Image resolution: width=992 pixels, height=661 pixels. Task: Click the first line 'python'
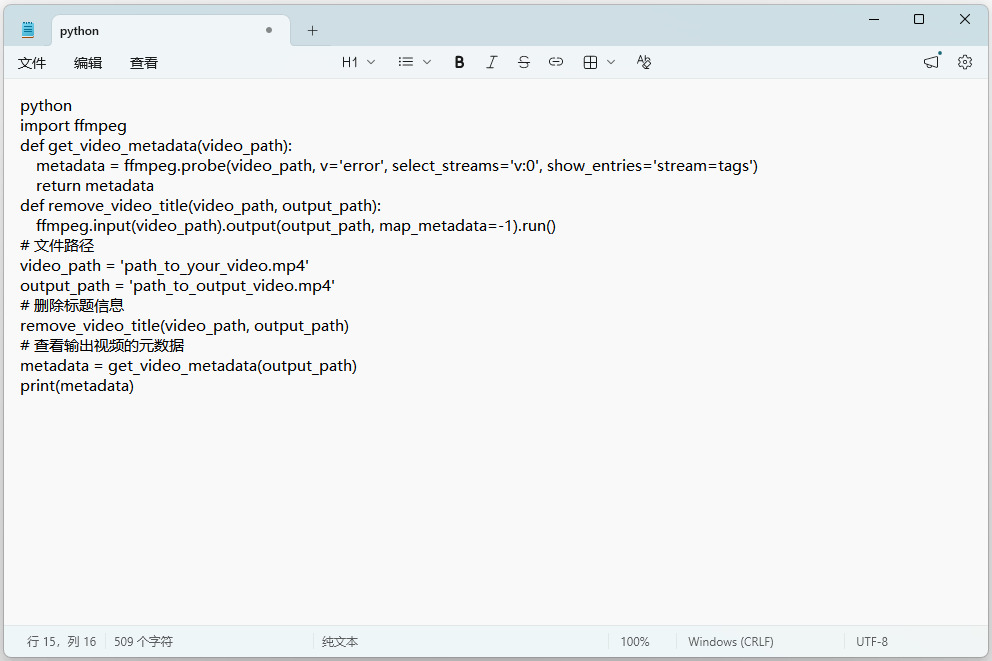(46, 106)
